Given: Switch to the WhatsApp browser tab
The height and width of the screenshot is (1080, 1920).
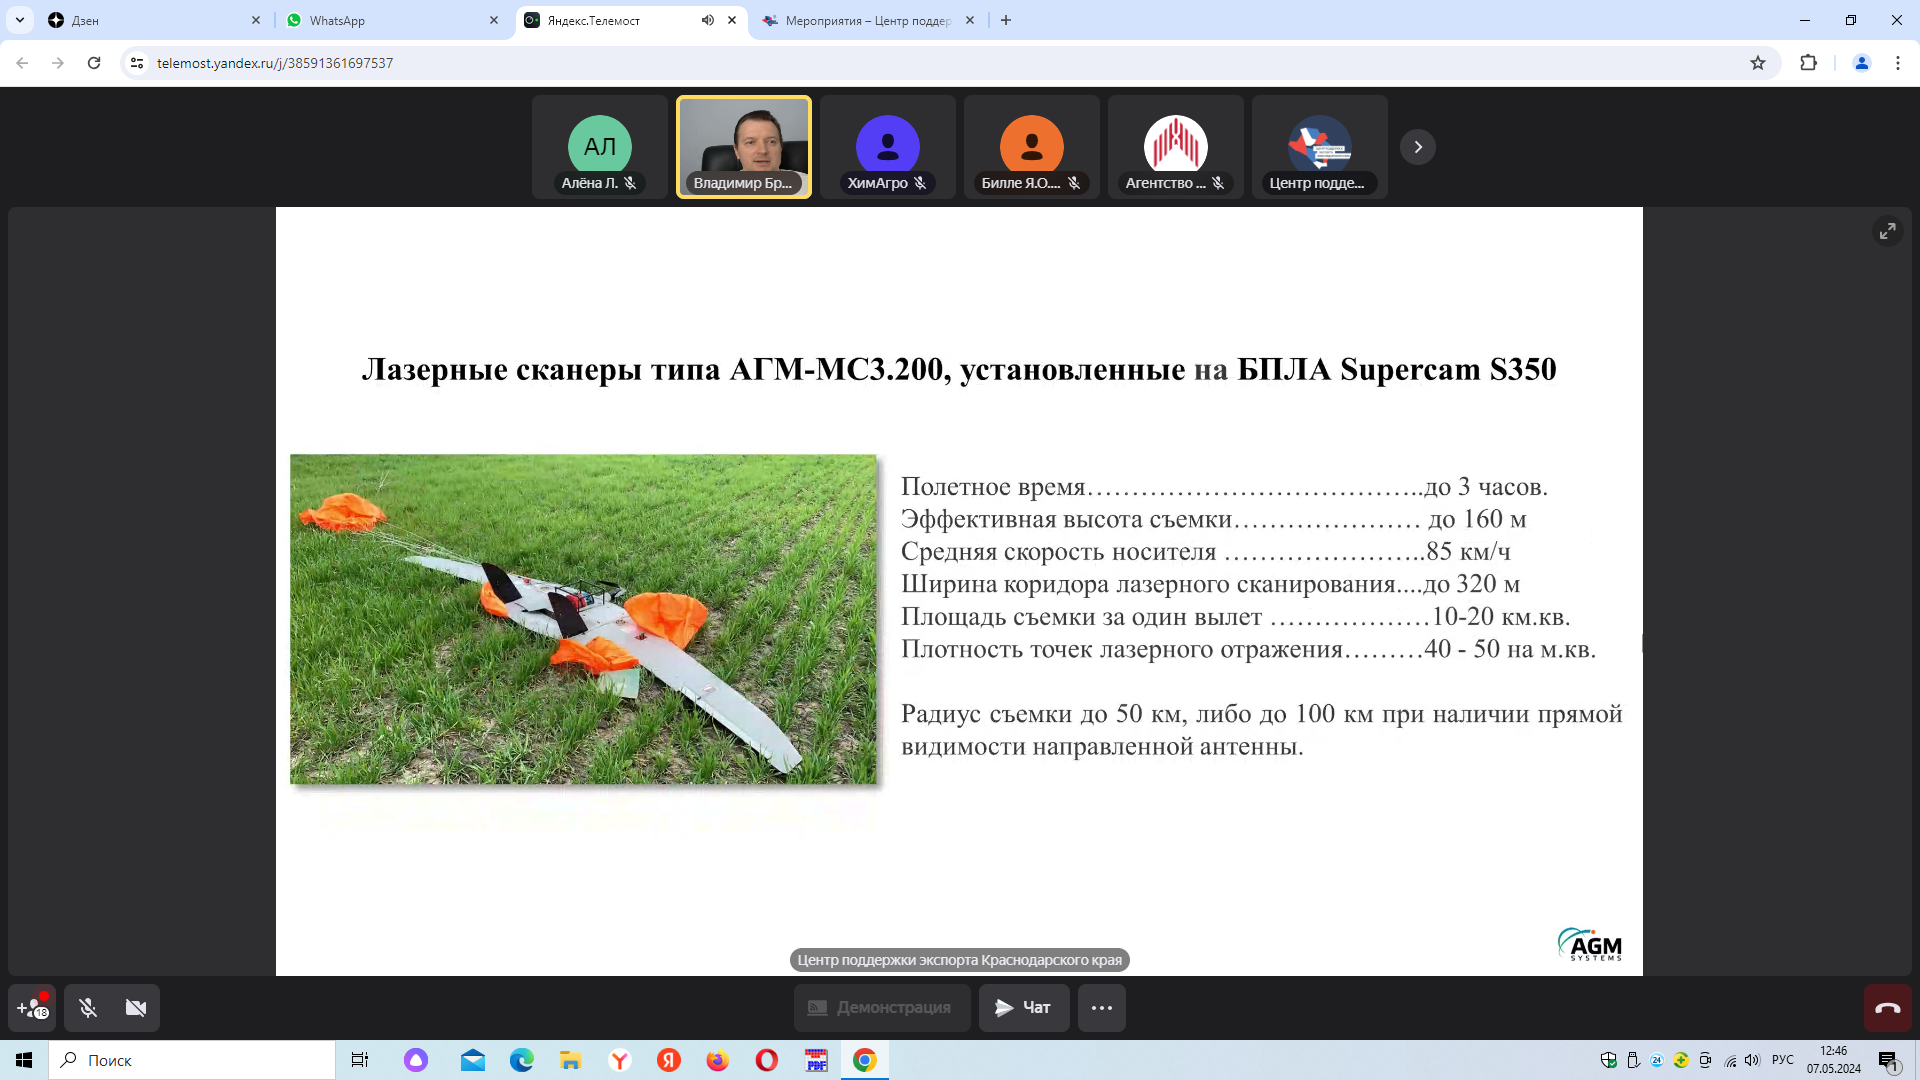Looking at the screenshot, I should click(x=393, y=20).
